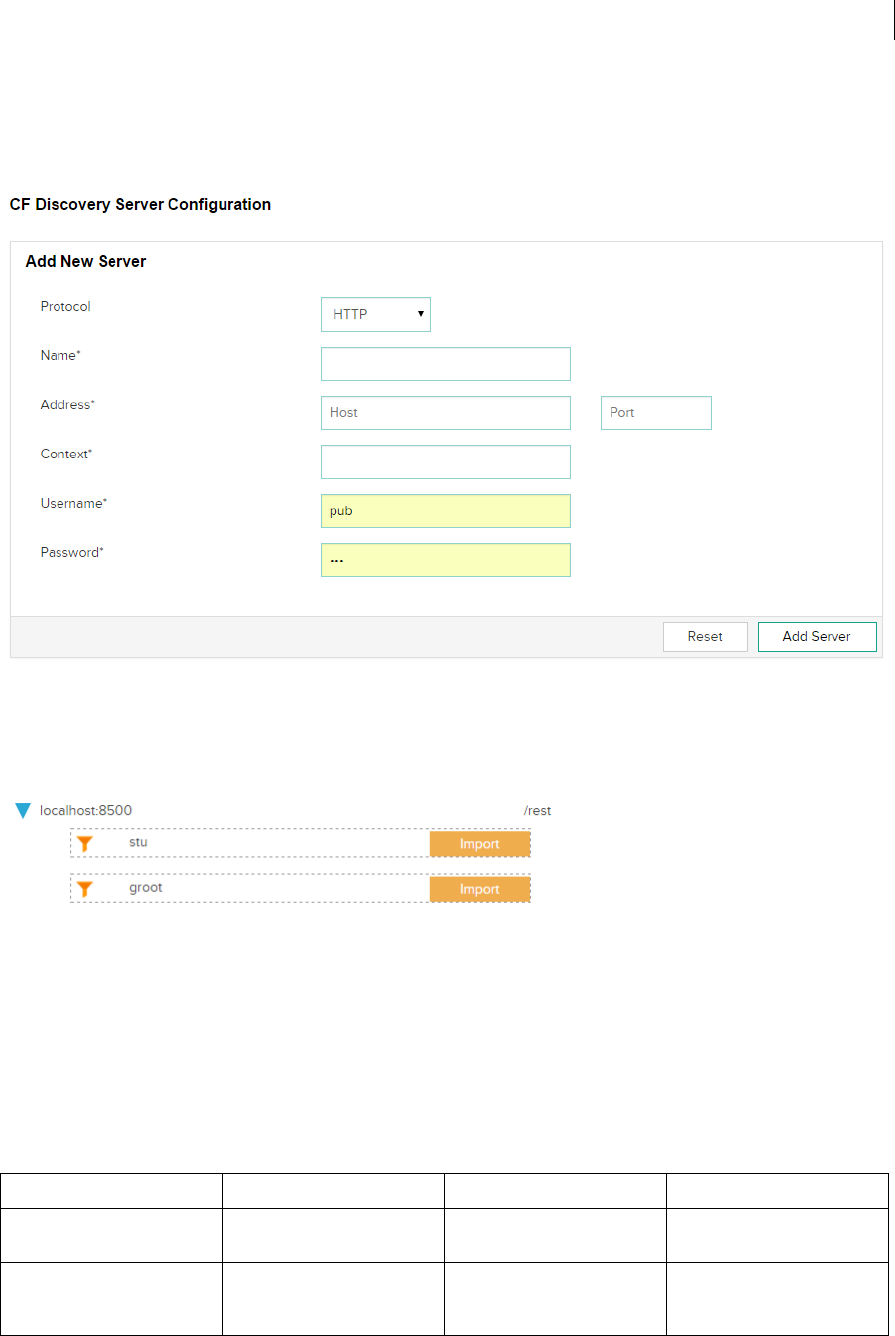Click the CF Discovery Server Configuration title
This screenshot has width=895, height=1336.
coord(140,205)
